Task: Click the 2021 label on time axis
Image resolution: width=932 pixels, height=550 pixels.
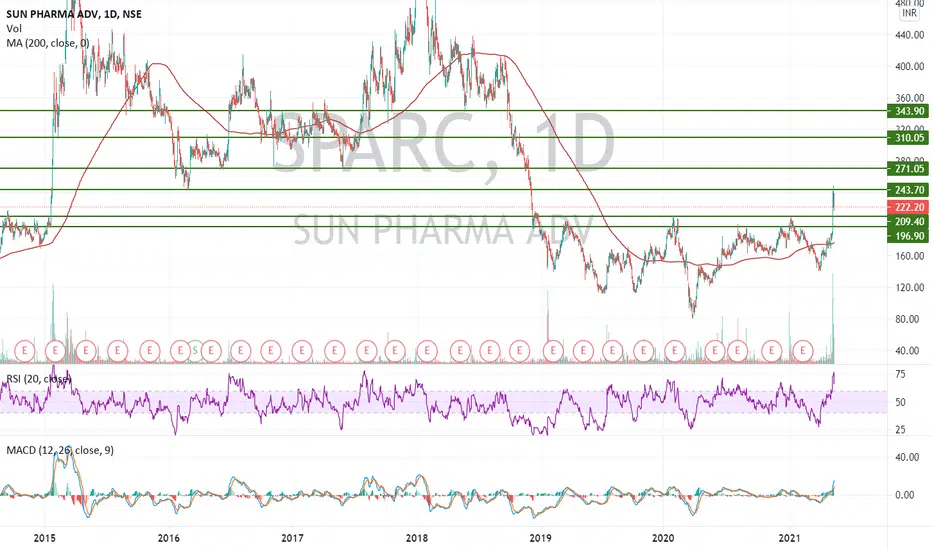Action: (x=790, y=538)
